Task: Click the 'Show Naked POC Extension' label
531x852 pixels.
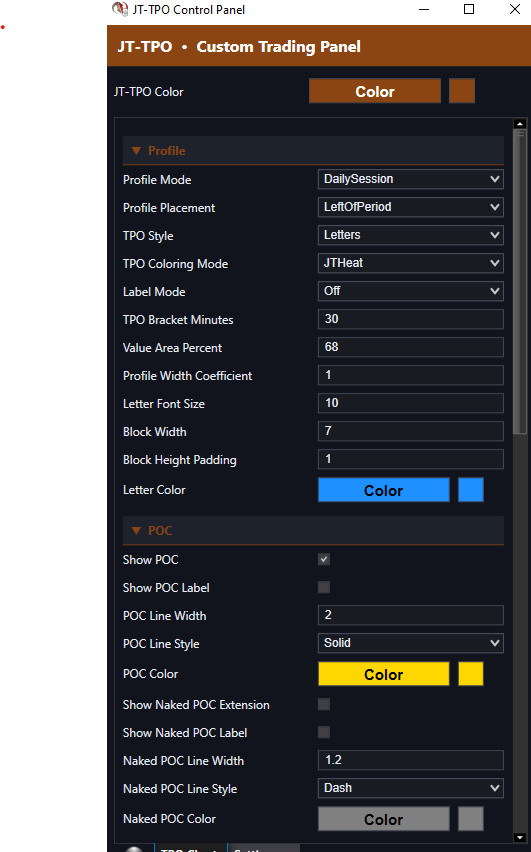Action: tap(196, 705)
